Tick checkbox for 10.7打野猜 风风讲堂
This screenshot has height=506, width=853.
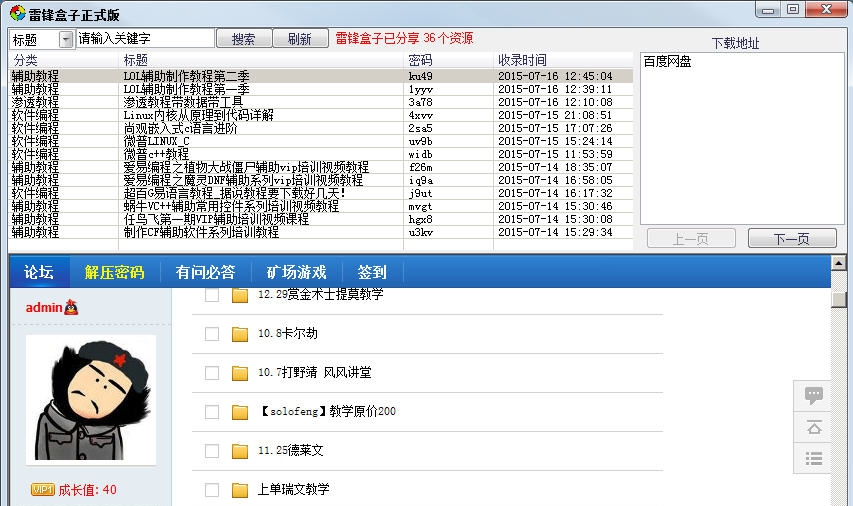pos(212,373)
